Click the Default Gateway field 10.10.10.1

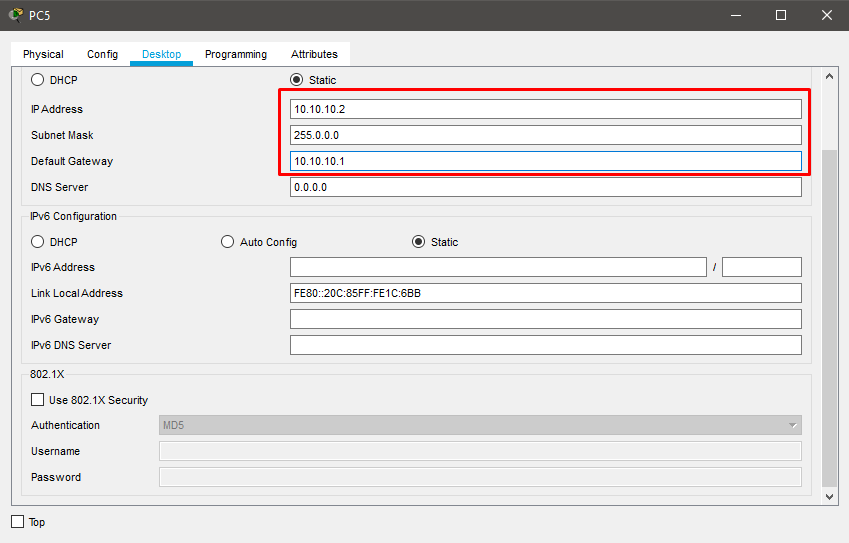click(545, 161)
